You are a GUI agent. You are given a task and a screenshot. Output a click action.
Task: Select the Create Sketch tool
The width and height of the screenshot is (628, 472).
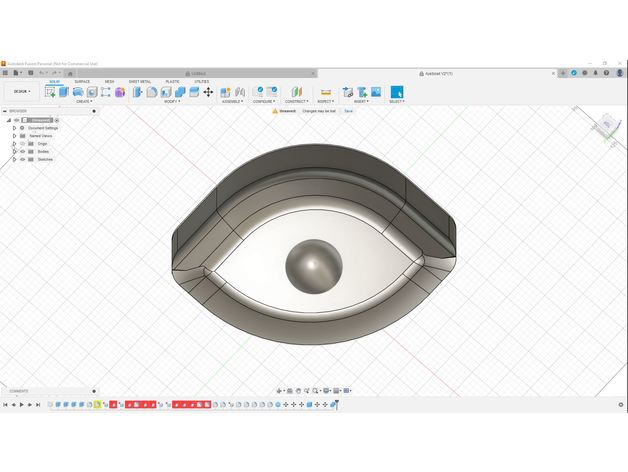50,92
